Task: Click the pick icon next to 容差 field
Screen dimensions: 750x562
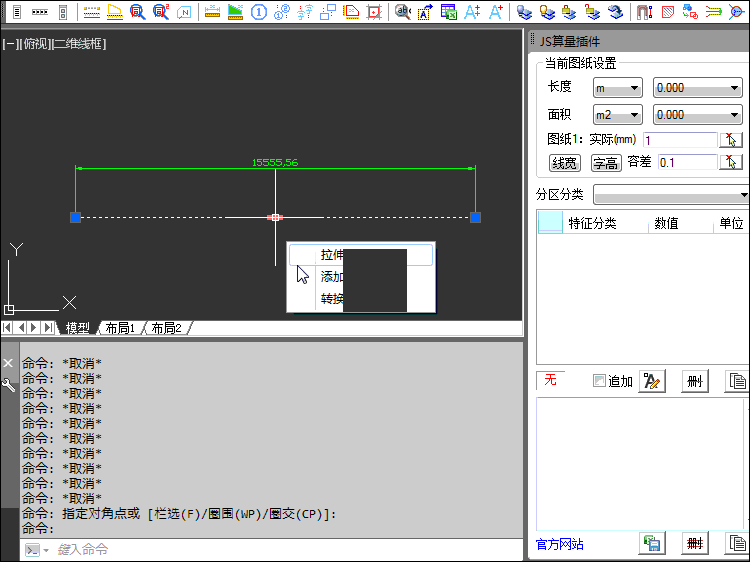Action: click(731, 162)
